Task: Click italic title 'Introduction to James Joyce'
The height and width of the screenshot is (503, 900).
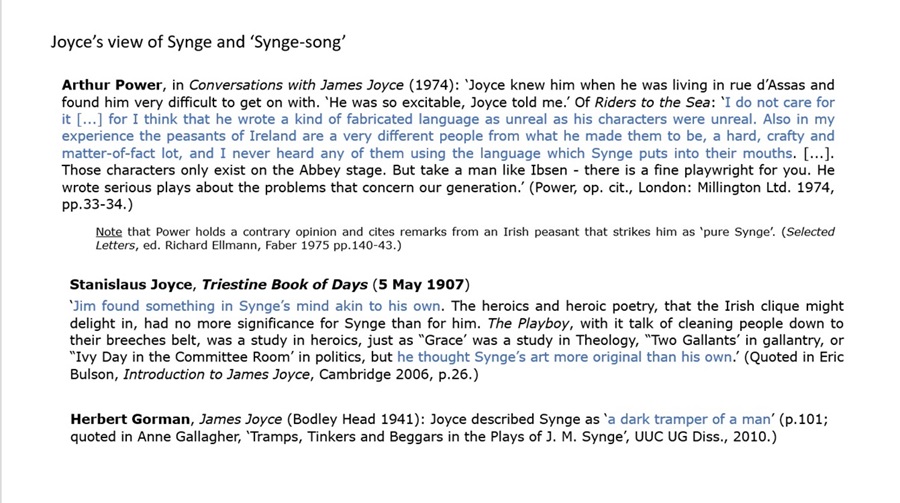Action: tap(217, 374)
